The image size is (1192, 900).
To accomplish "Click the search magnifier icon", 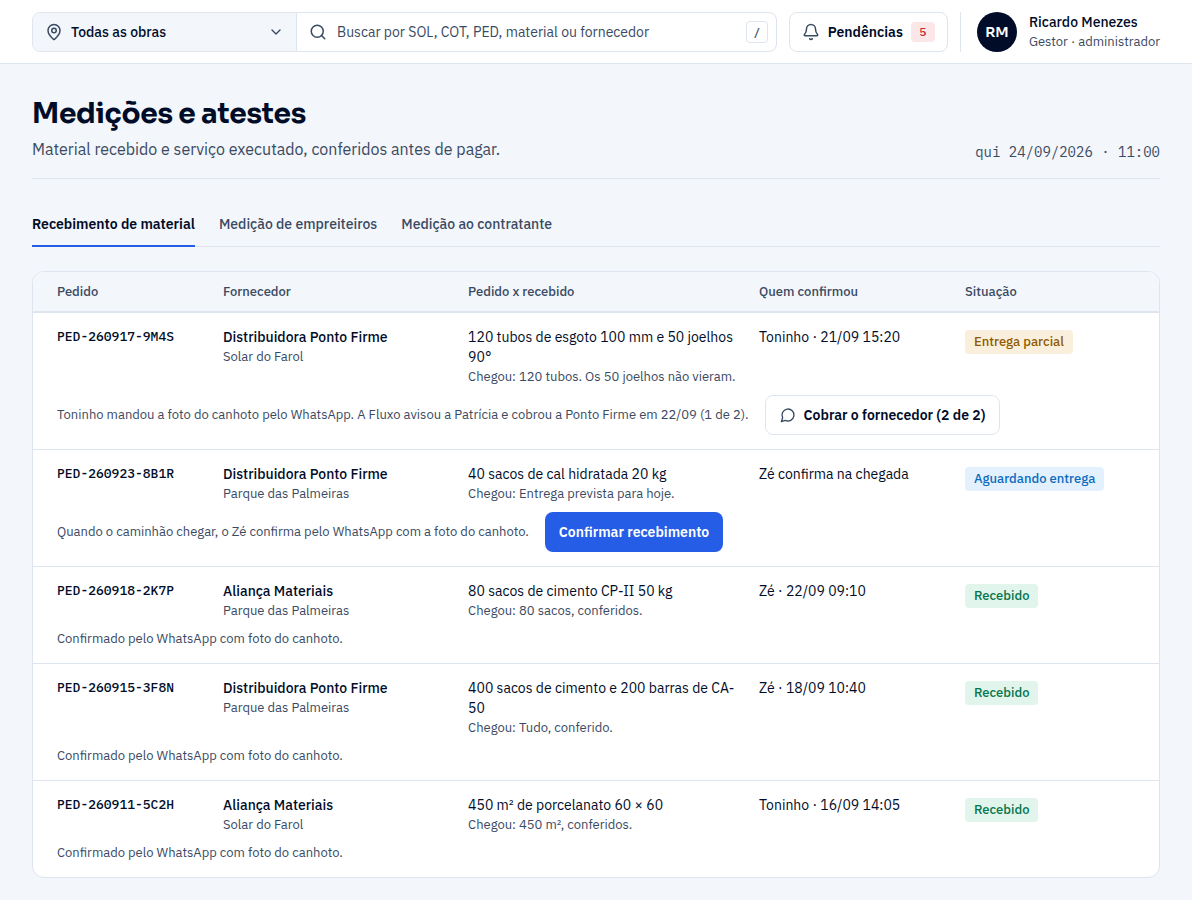I will tap(318, 32).
